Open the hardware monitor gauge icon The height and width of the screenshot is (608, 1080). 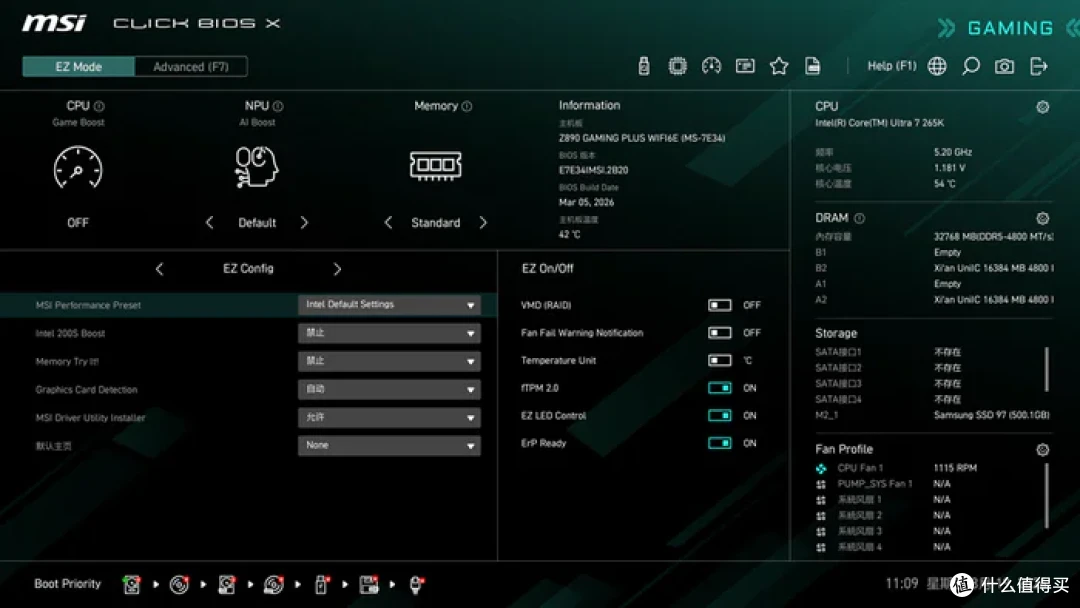[711, 66]
